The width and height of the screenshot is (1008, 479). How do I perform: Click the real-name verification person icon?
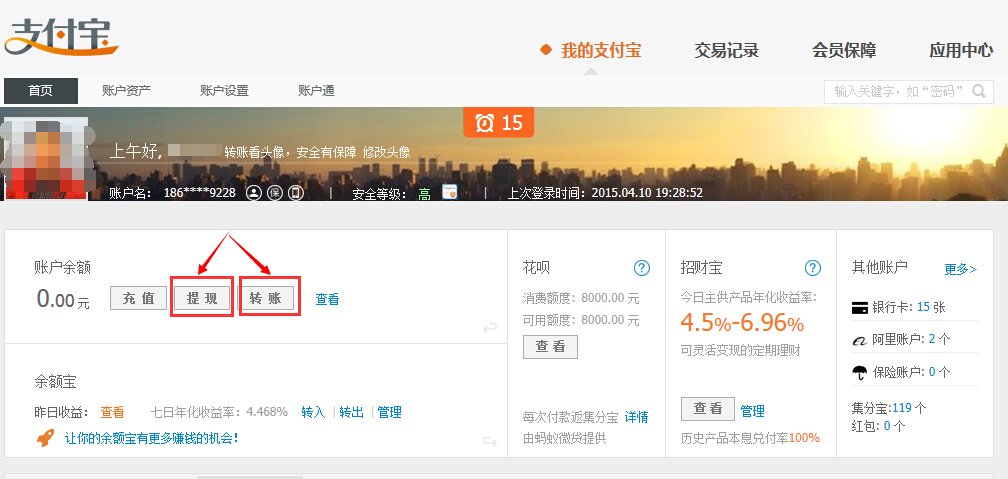(254, 192)
